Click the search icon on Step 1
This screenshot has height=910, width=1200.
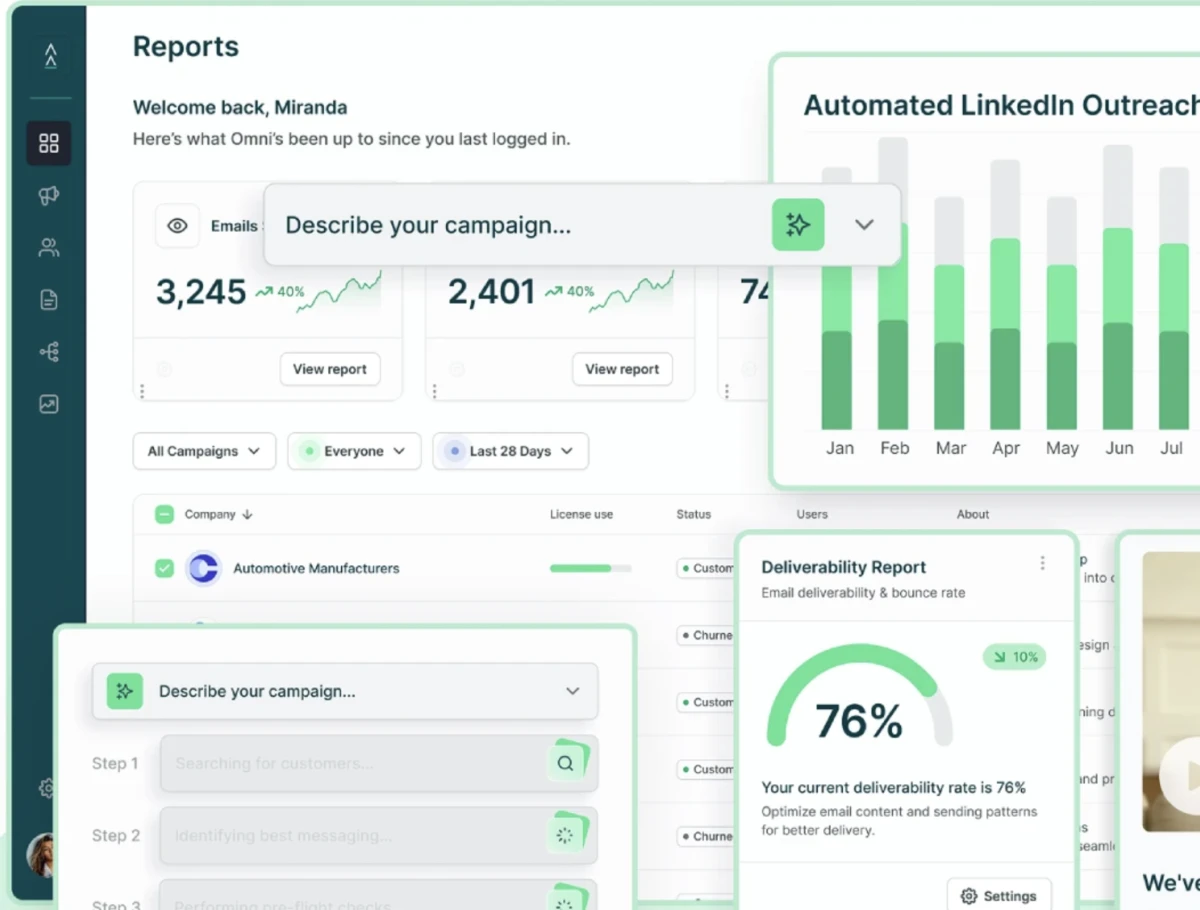click(566, 763)
